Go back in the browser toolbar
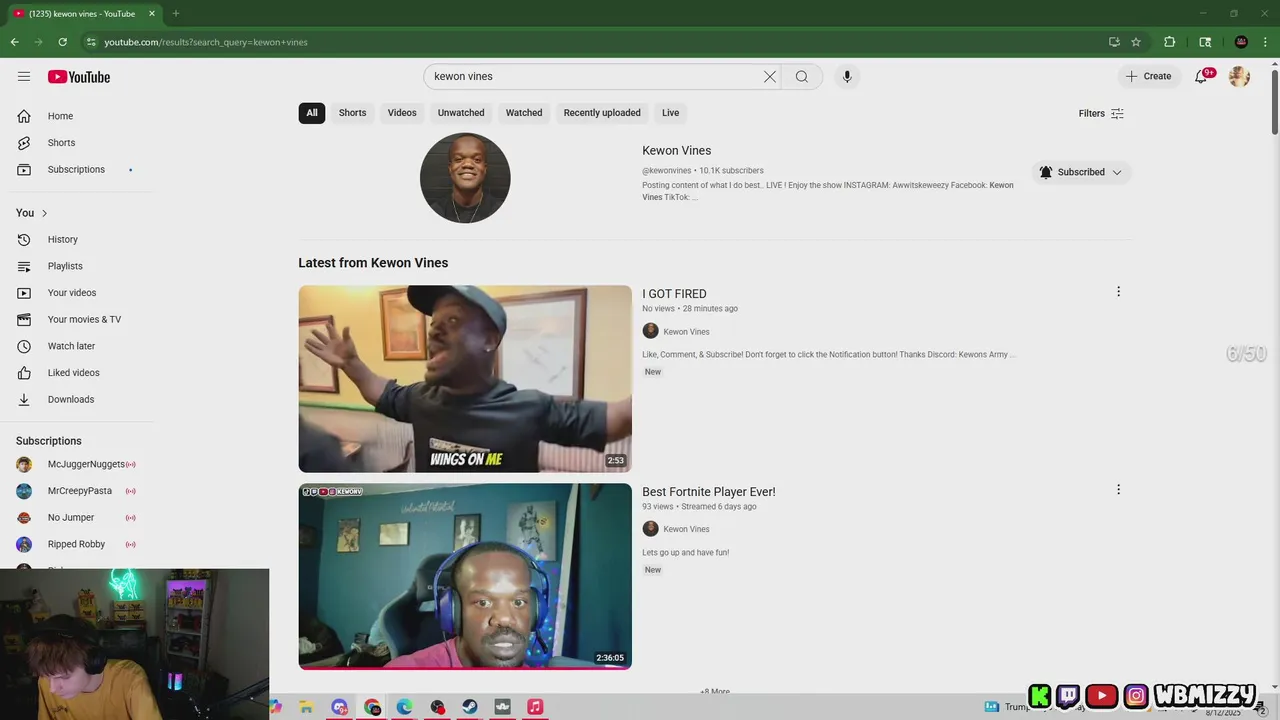The height and width of the screenshot is (720, 1280). [14, 42]
